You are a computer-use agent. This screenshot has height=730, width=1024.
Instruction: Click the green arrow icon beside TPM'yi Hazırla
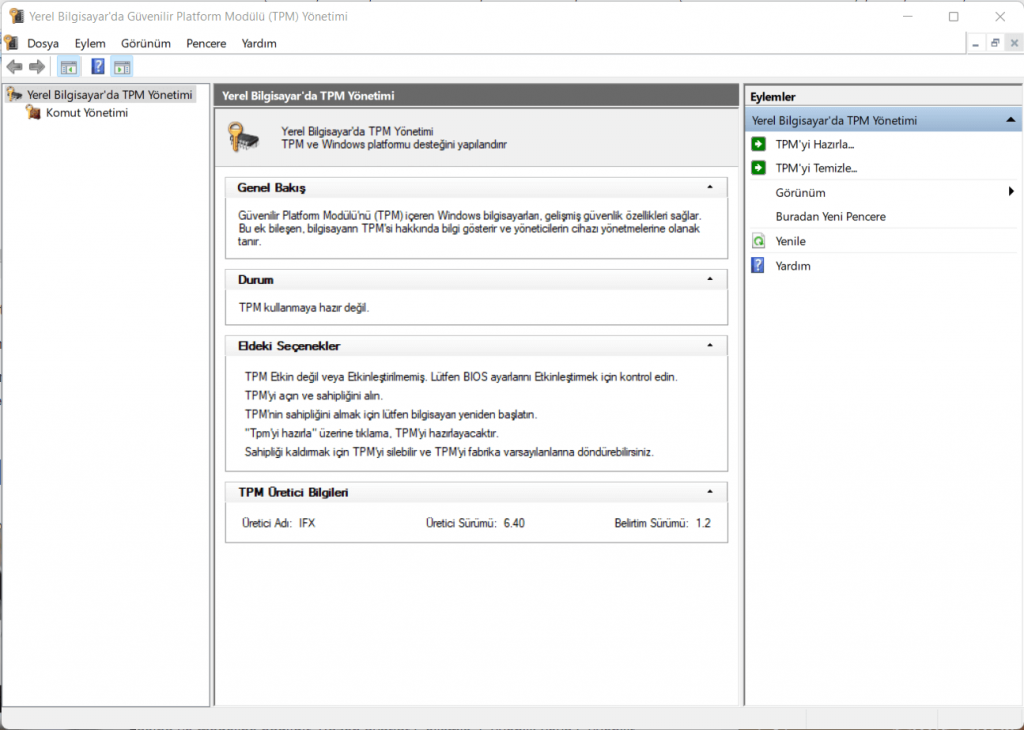758,144
